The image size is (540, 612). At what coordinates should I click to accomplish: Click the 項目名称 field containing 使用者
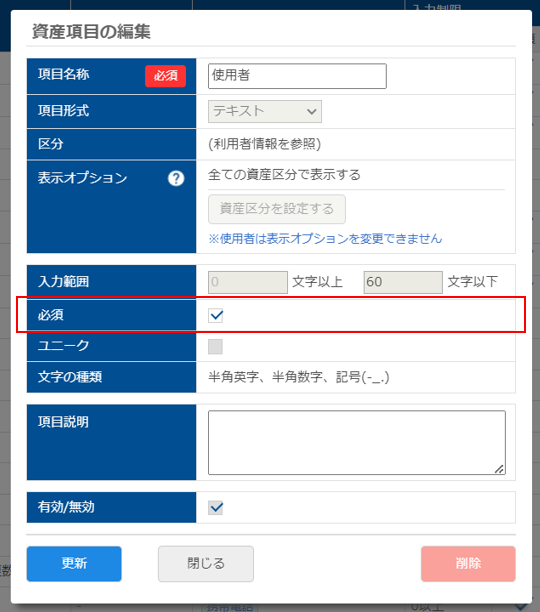pos(297,76)
